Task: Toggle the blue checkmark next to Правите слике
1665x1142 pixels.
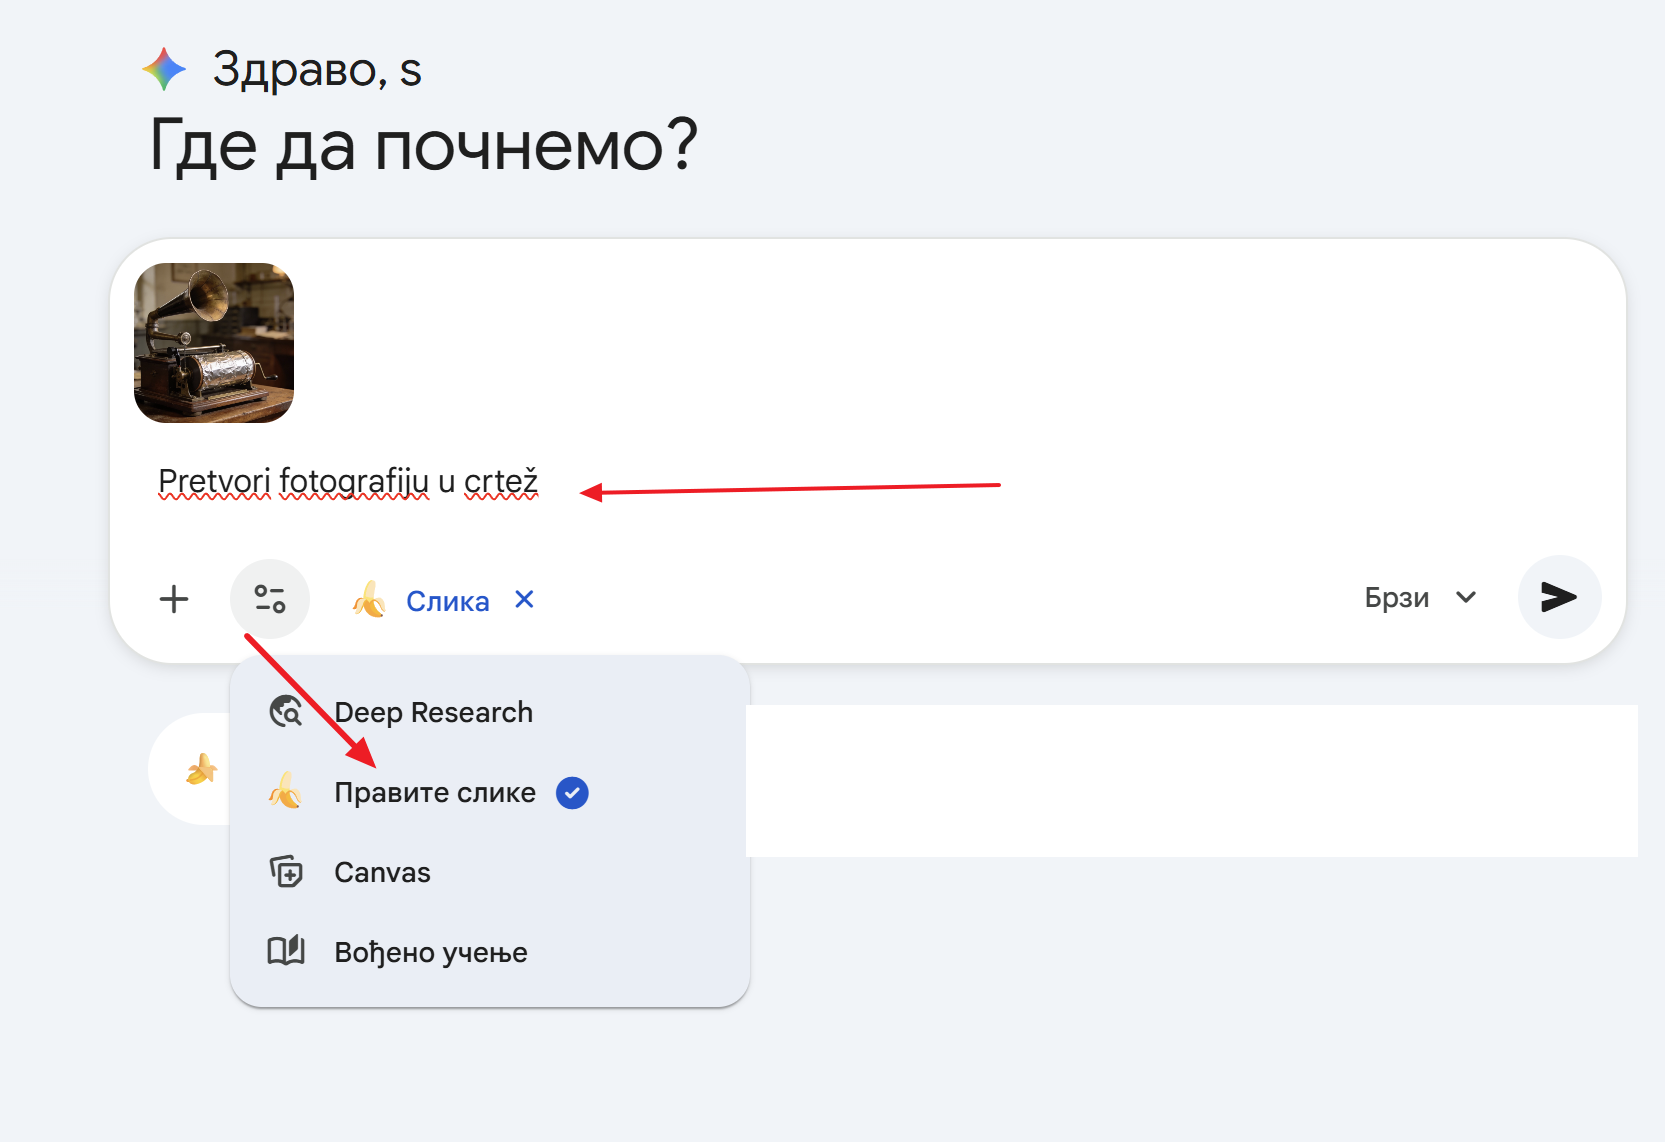Action: [x=572, y=793]
